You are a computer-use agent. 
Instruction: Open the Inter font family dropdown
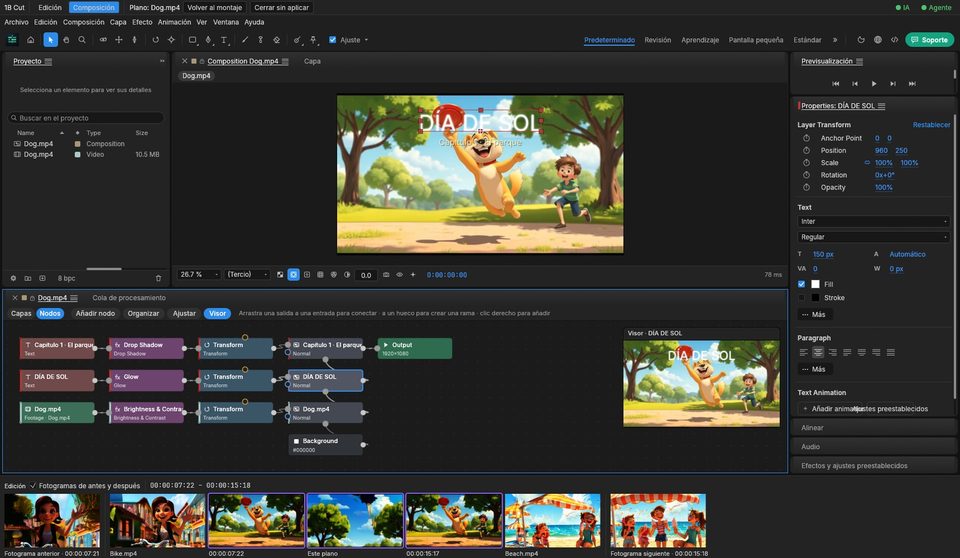click(x=873, y=221)
